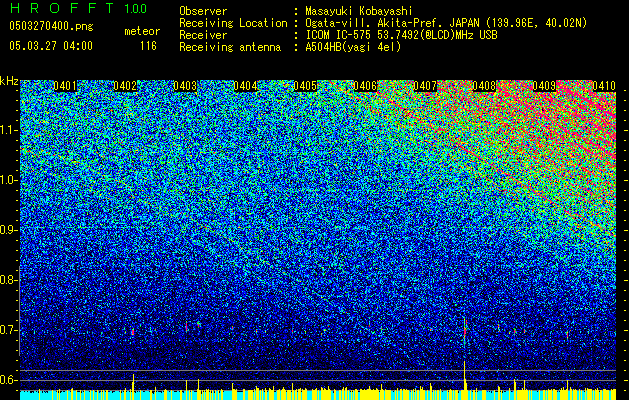Select the 0408 time marker
Viewport: 629px width, 400px height.
click(485, 86)
